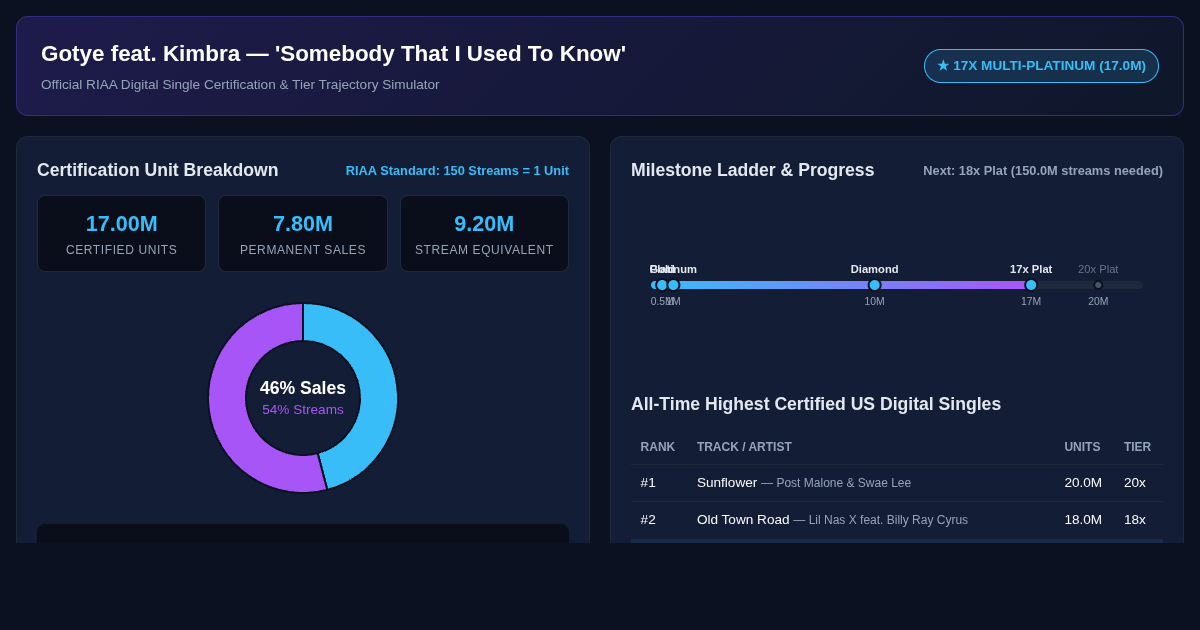Click the Gold milestone marker at 0.5M

(x=662, y=285)
